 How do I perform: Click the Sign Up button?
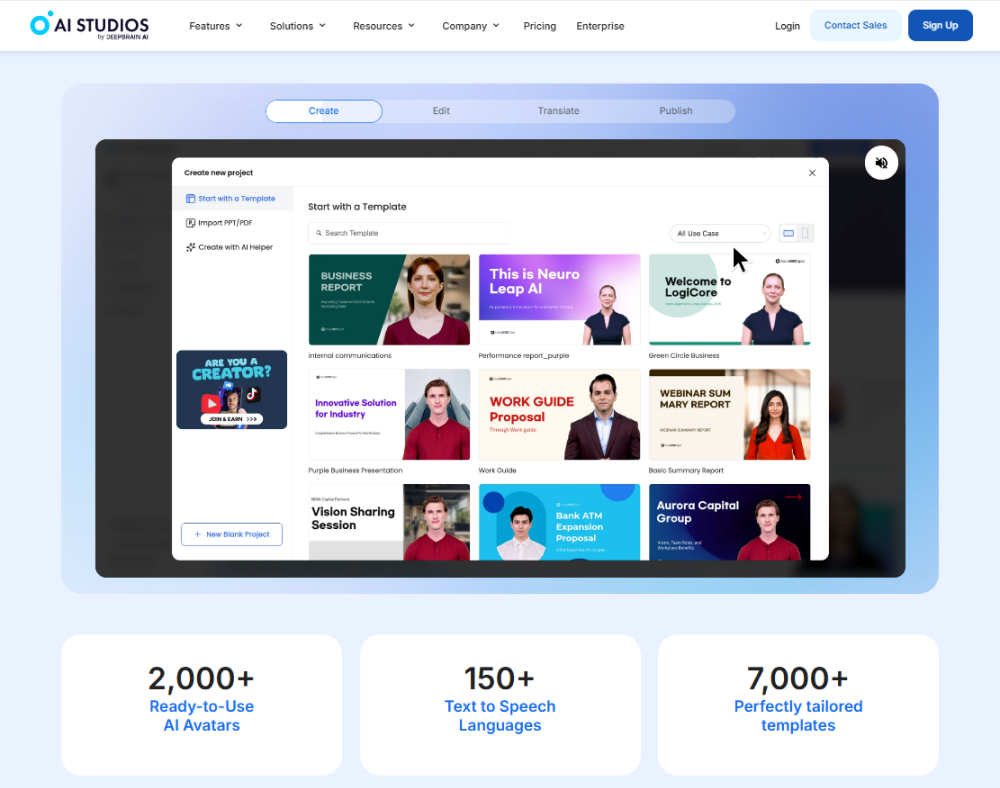[x=940, y=26]
